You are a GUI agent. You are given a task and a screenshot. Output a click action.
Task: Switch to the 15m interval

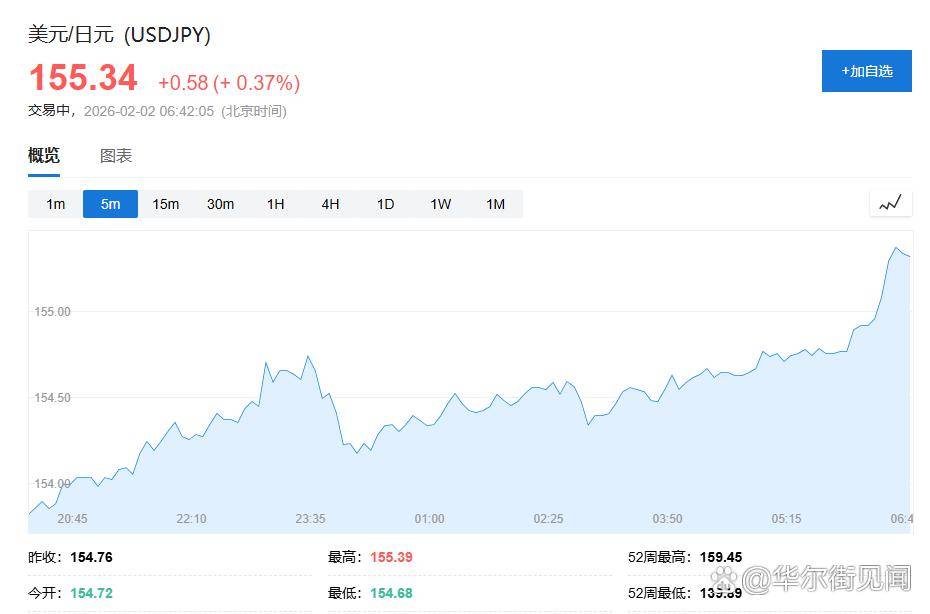coord(165,204)
